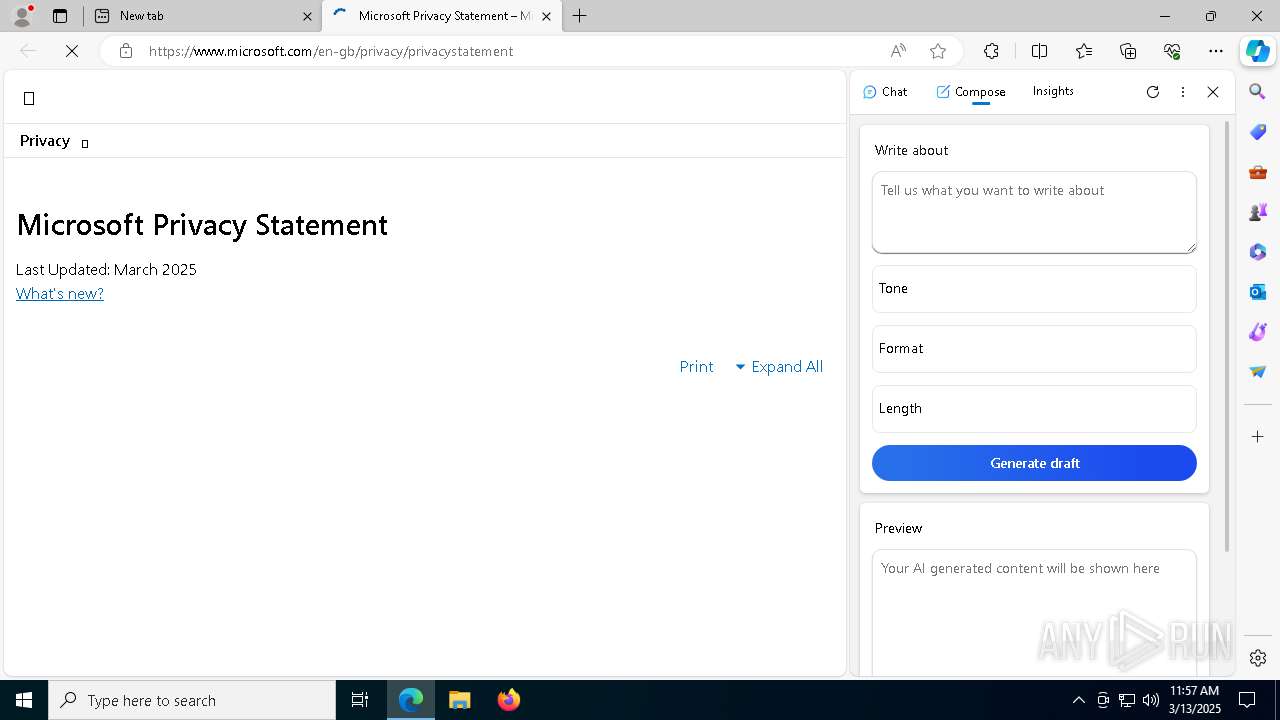Close the Copilot sidebar pane
This screenshot has height=720, width=1280.
pyautogui.click(x=1213, y=92)
